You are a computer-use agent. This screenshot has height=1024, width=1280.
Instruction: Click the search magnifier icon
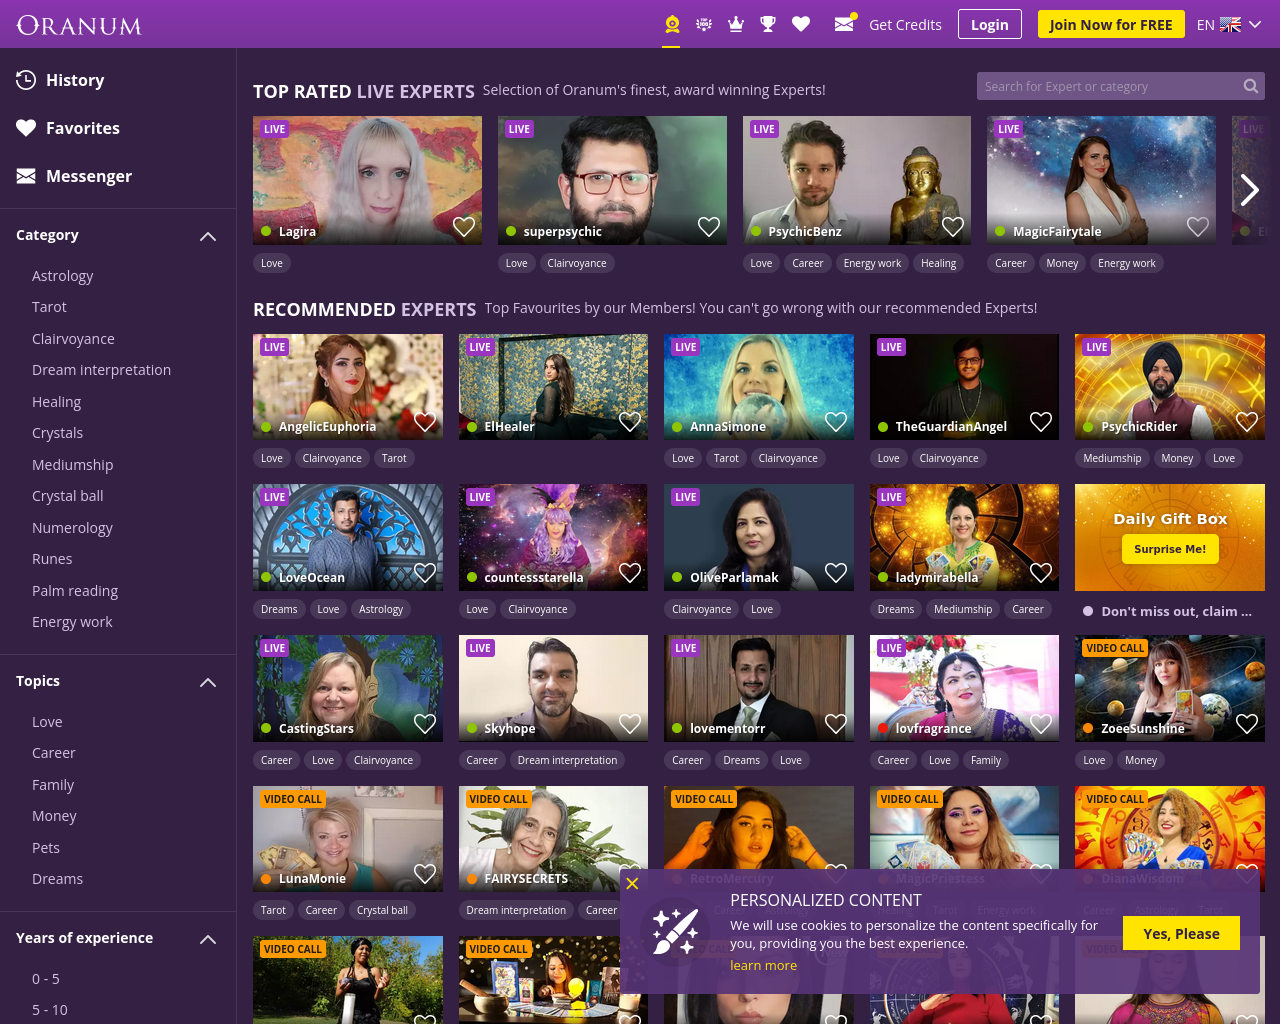[1251, 86]
